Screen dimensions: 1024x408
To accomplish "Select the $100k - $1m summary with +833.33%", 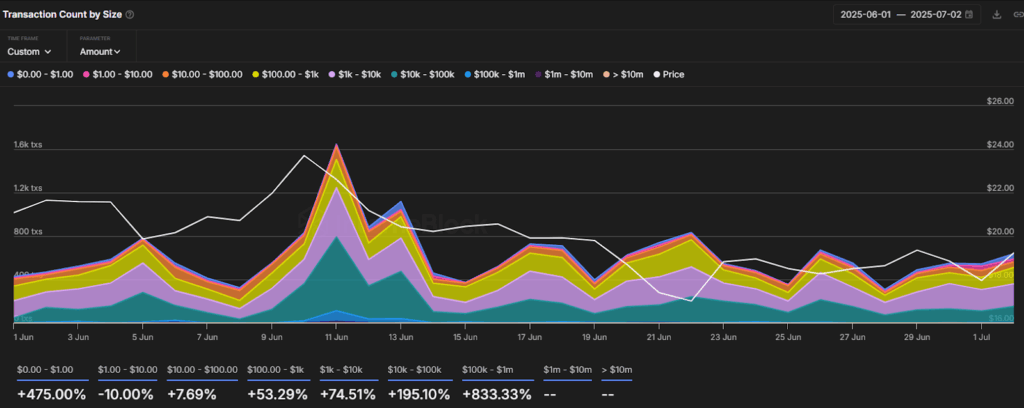I will [x=496, y=383].
